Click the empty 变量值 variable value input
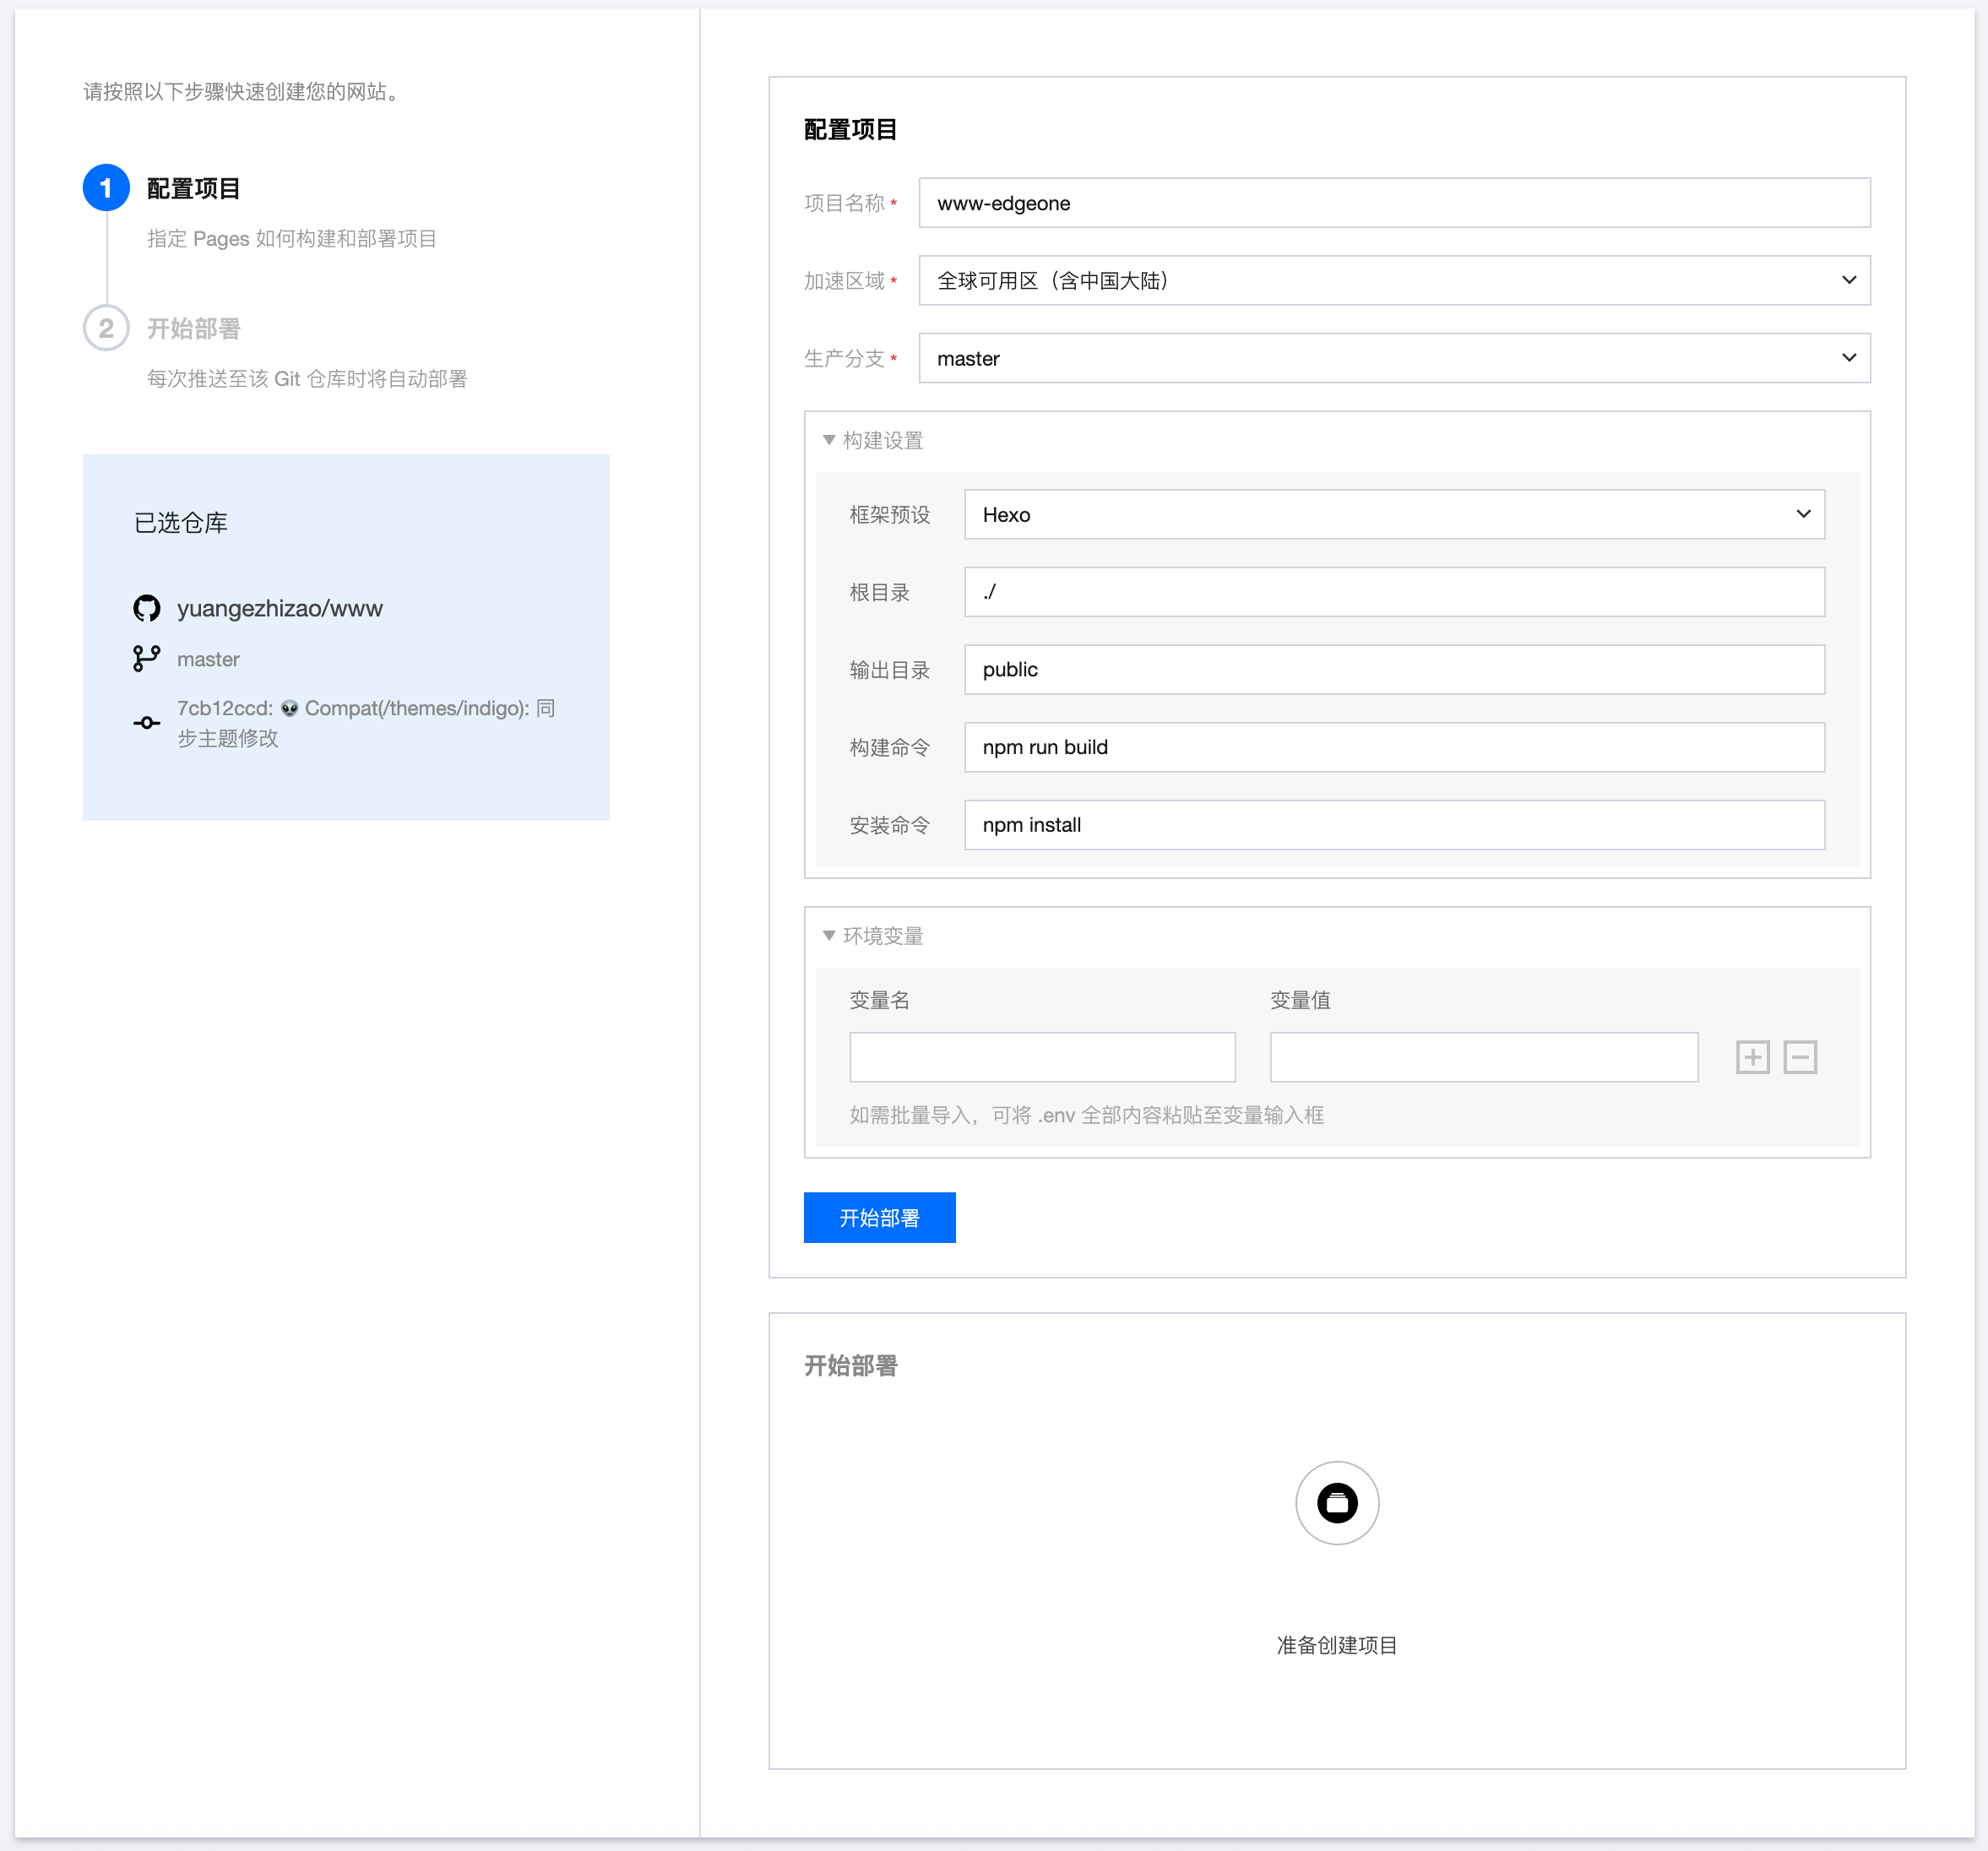 pos(1483,1057)
